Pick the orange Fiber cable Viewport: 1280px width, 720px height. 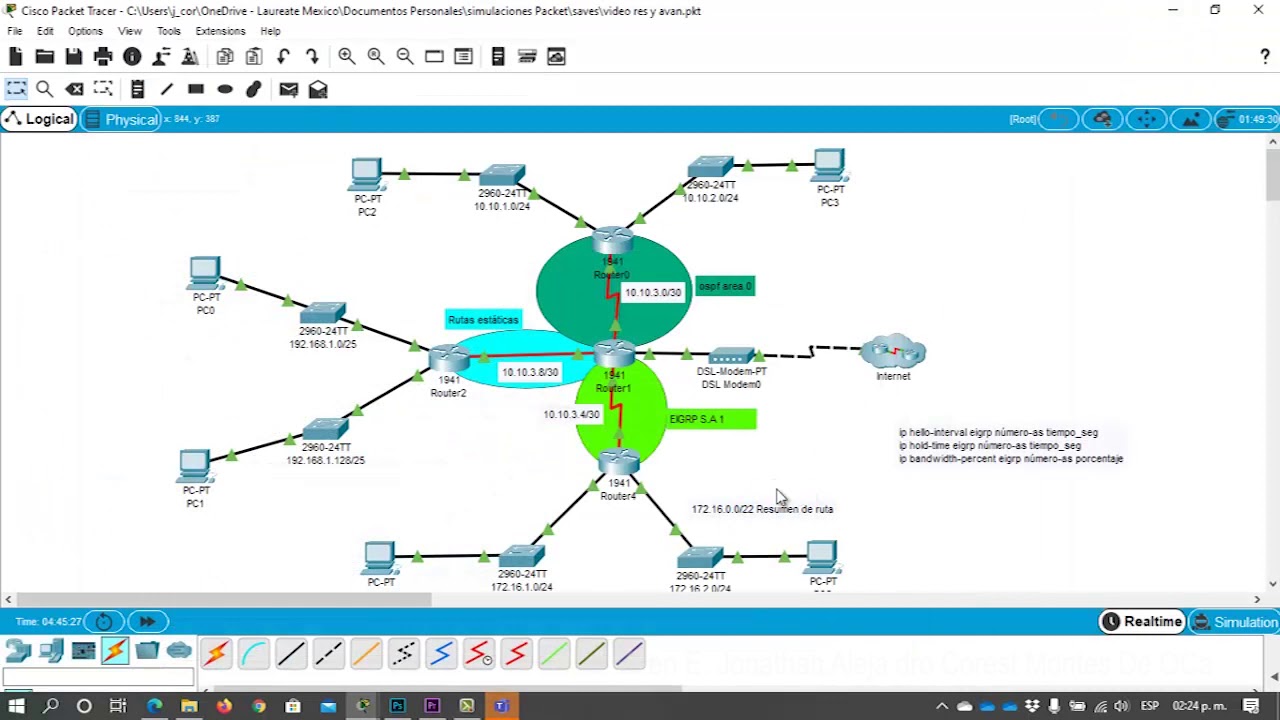pos(366,655)
